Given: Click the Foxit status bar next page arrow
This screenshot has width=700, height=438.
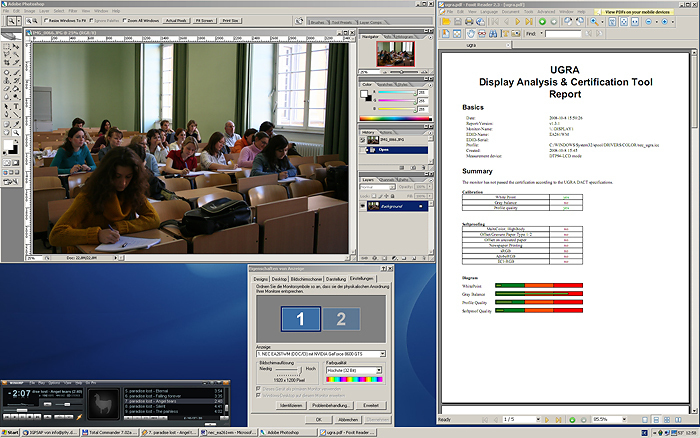Looking at the screenshot, I should tap(549, 420).
